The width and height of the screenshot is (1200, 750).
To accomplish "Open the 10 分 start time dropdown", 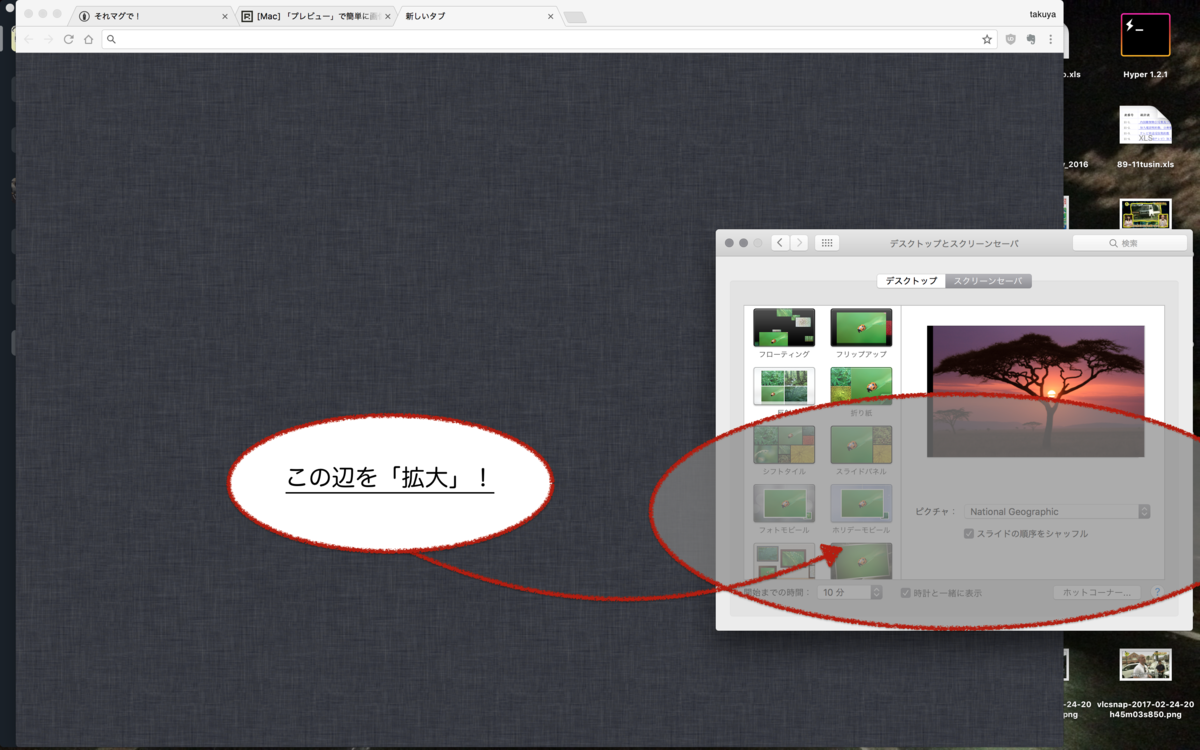I will coord(850,592).
